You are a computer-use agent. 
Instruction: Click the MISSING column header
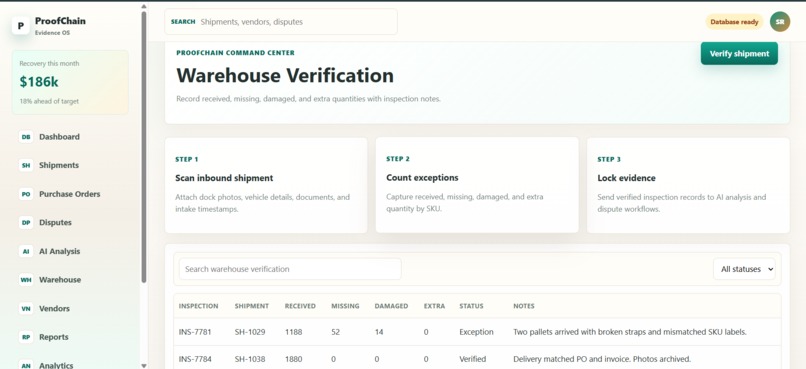[345, 306]
